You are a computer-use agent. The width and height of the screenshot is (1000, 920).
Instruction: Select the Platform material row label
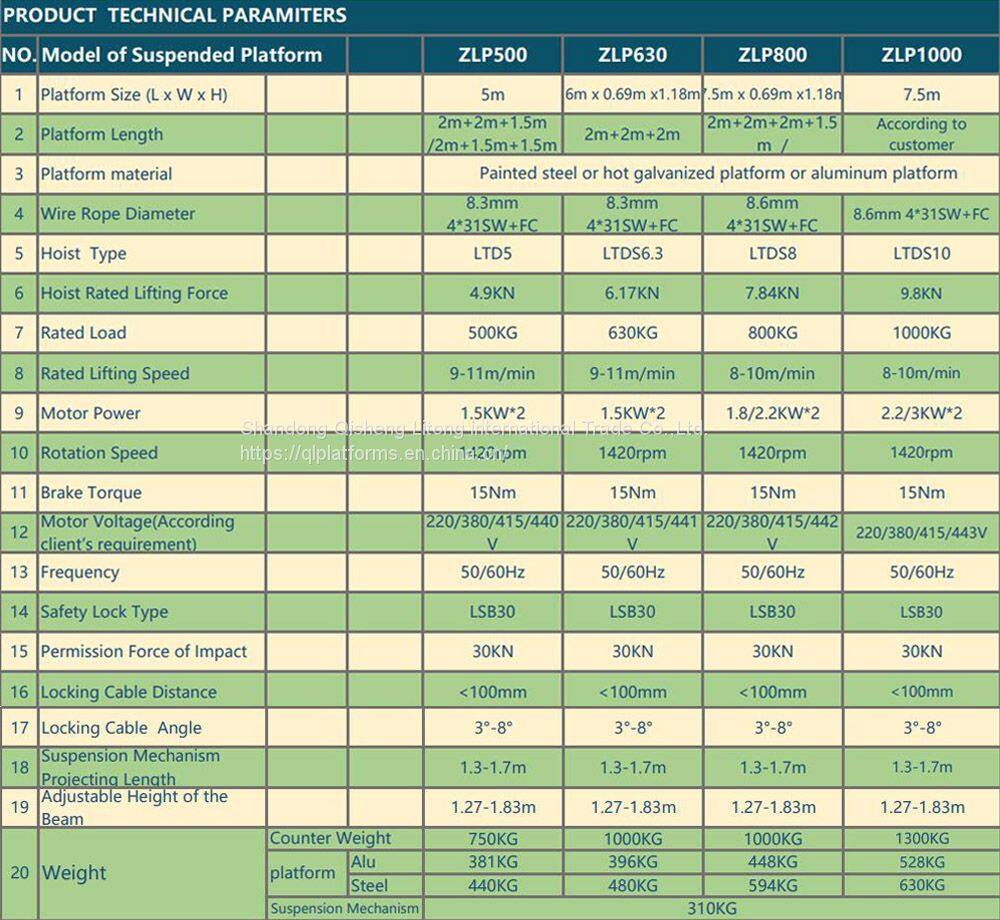(x=106, y=174)
